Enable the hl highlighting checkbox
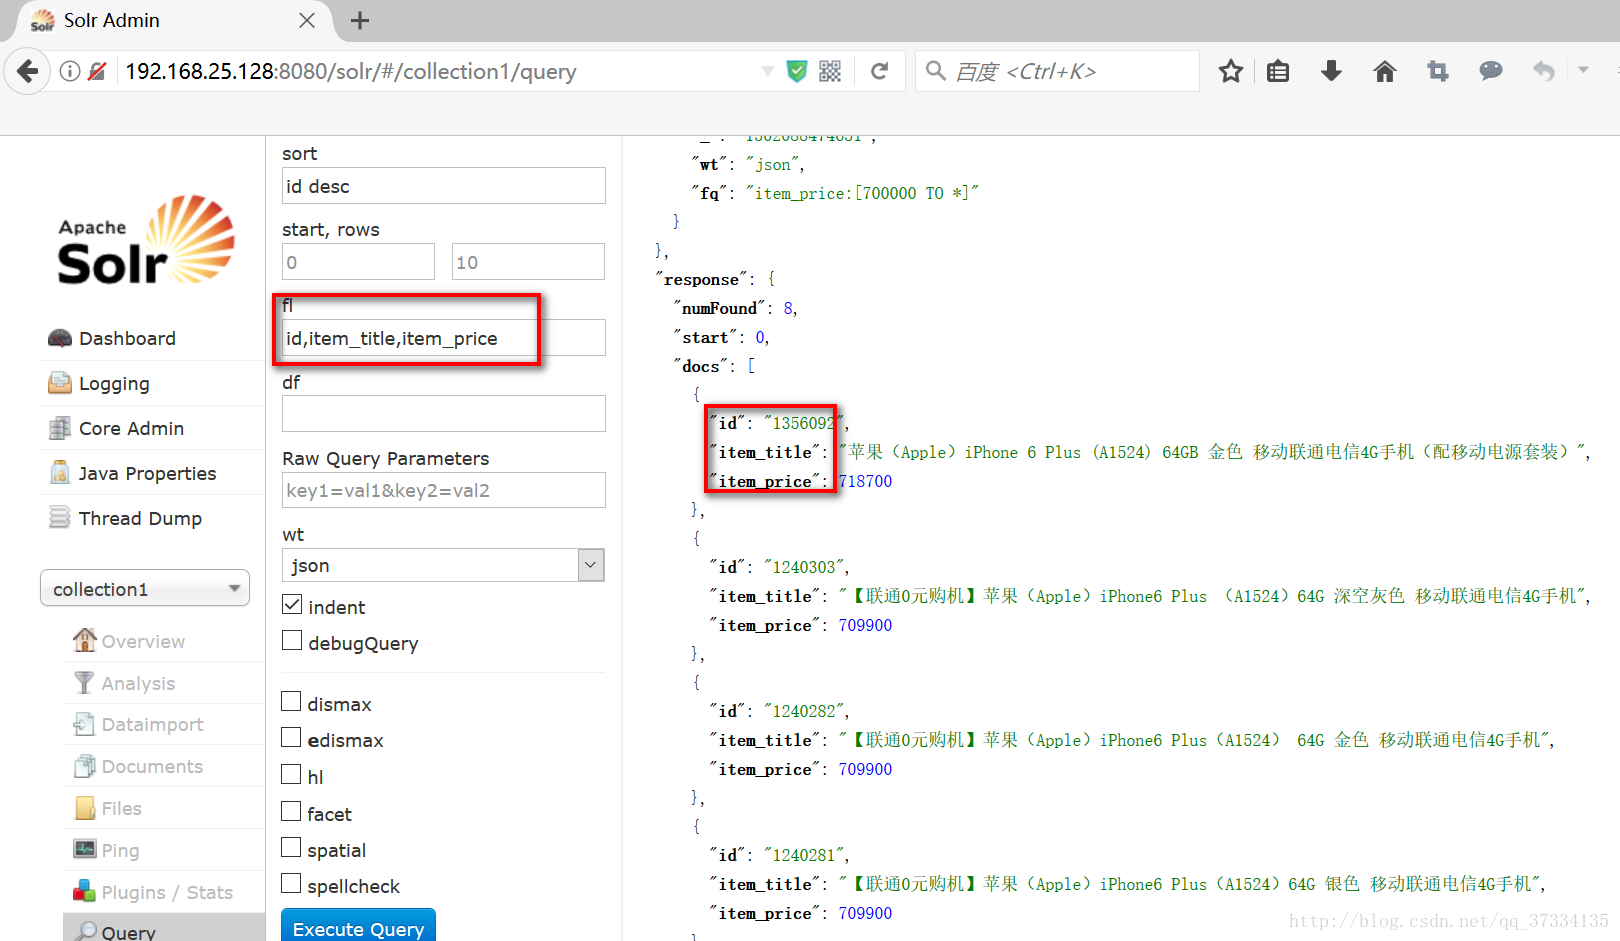 [291, 775]
